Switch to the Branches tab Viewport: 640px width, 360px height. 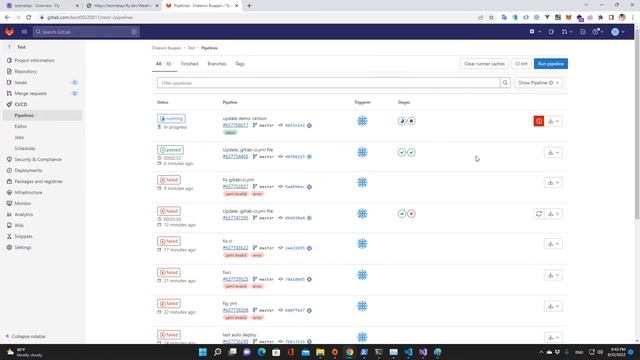click(217, 64)
